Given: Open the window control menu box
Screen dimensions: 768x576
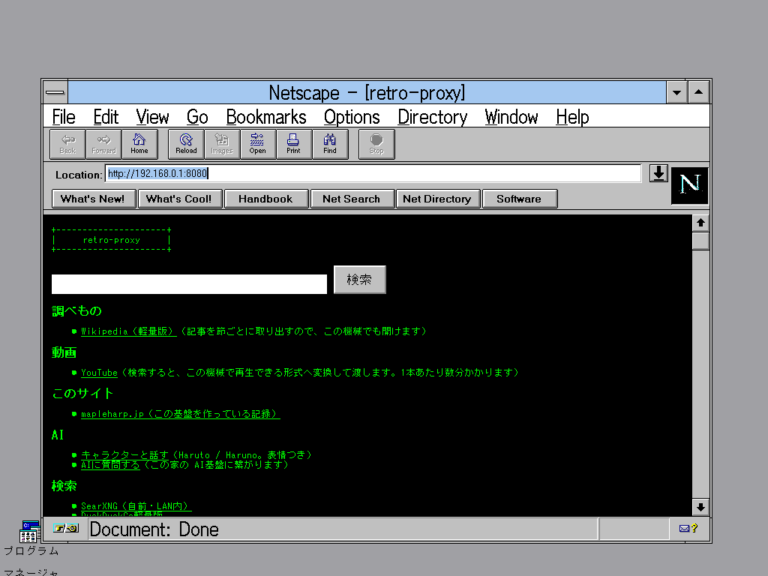Looking at the screenshot, I should pyautogui.click(x=55, y=92).
